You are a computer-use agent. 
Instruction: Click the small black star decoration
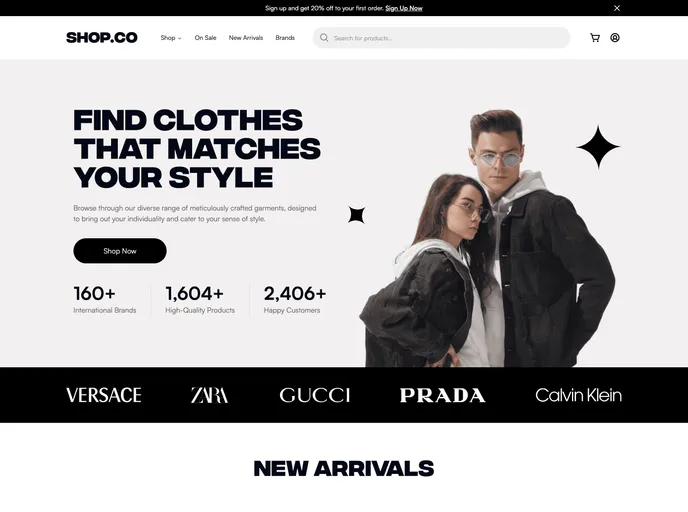(356, 215)
